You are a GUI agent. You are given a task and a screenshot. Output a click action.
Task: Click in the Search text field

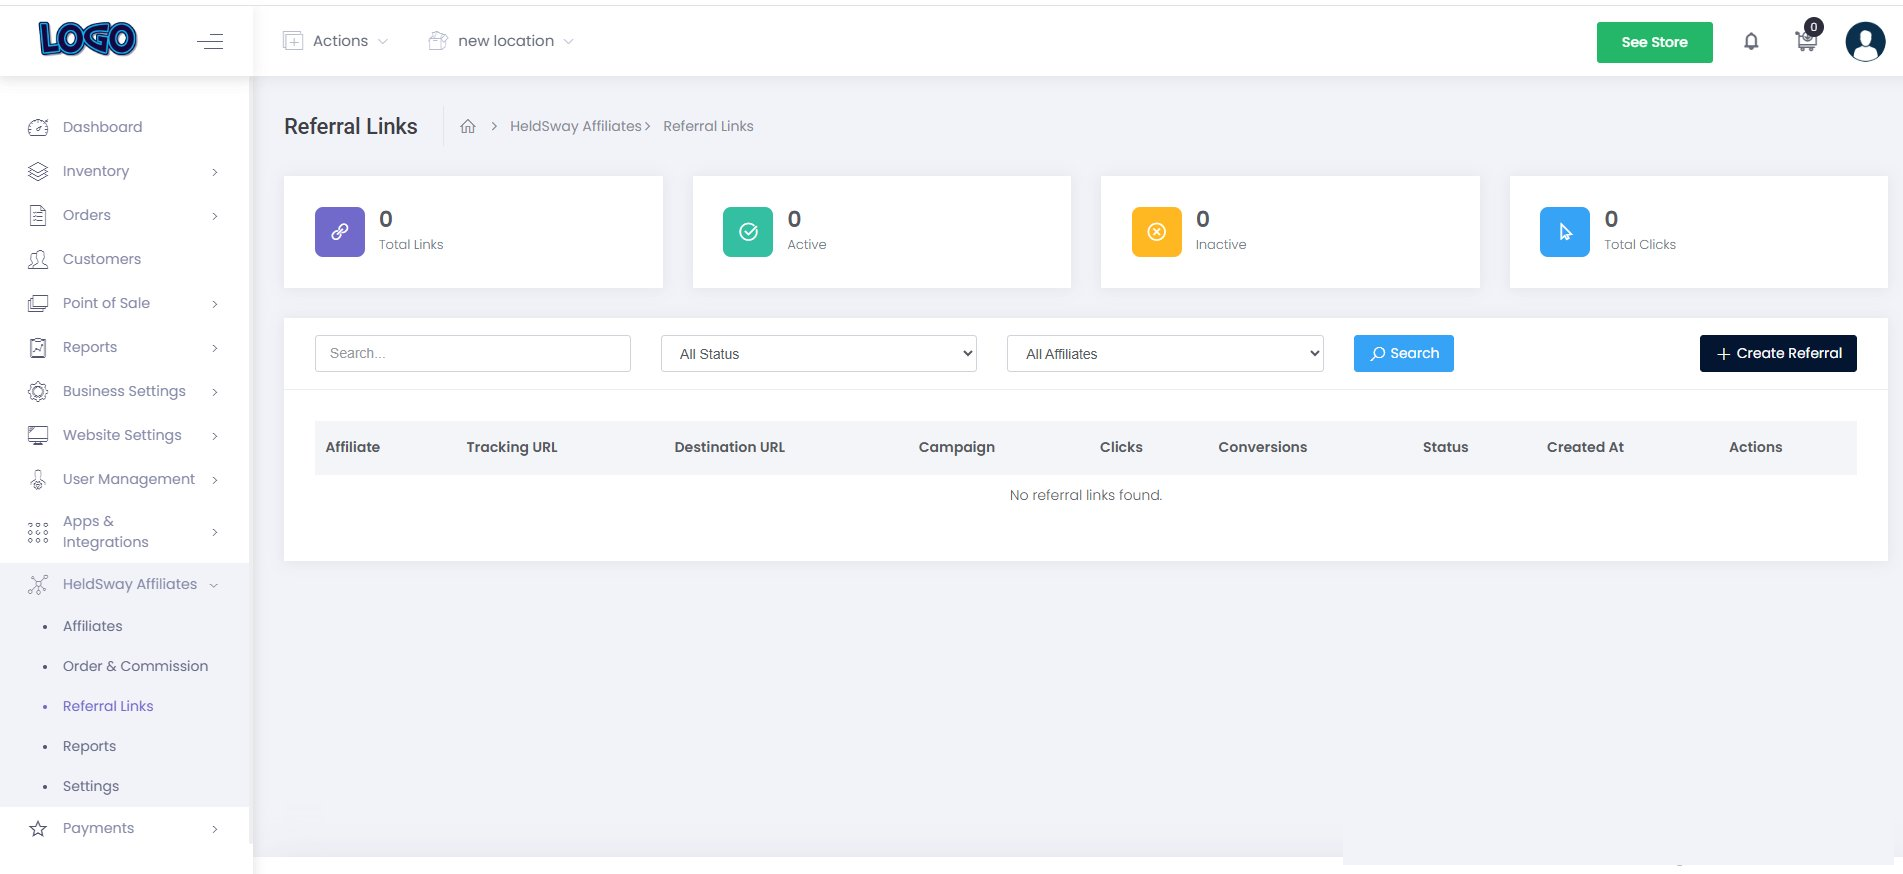coord(473,353)
